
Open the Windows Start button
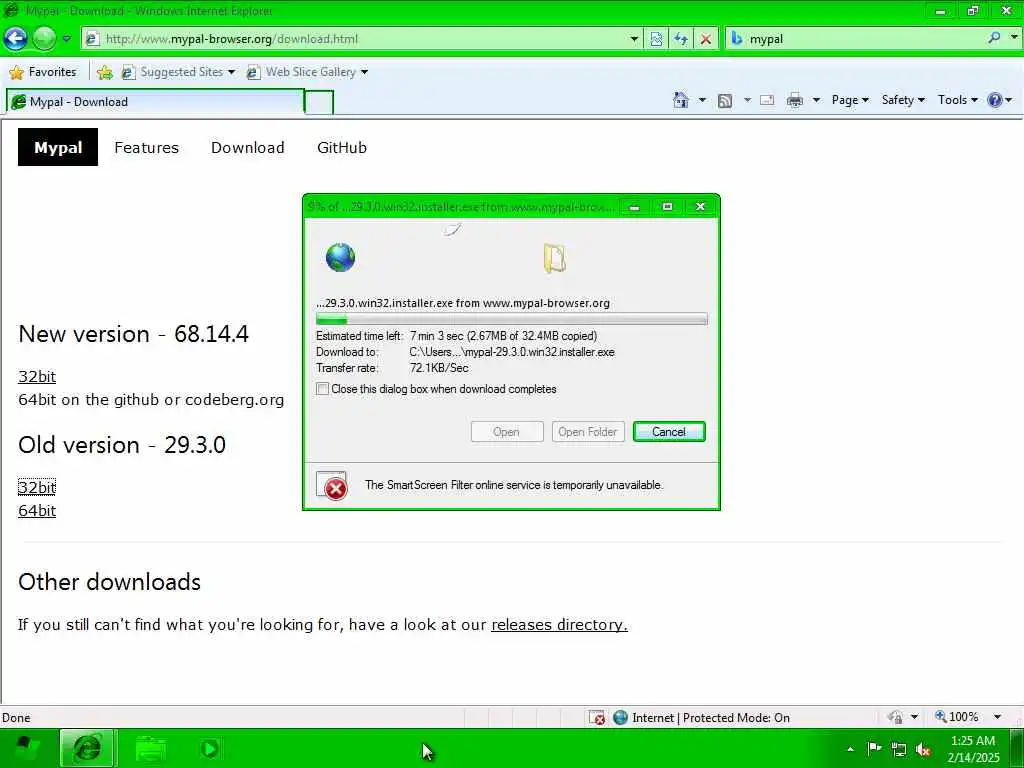pyautogui.click(x=26, y=748)
